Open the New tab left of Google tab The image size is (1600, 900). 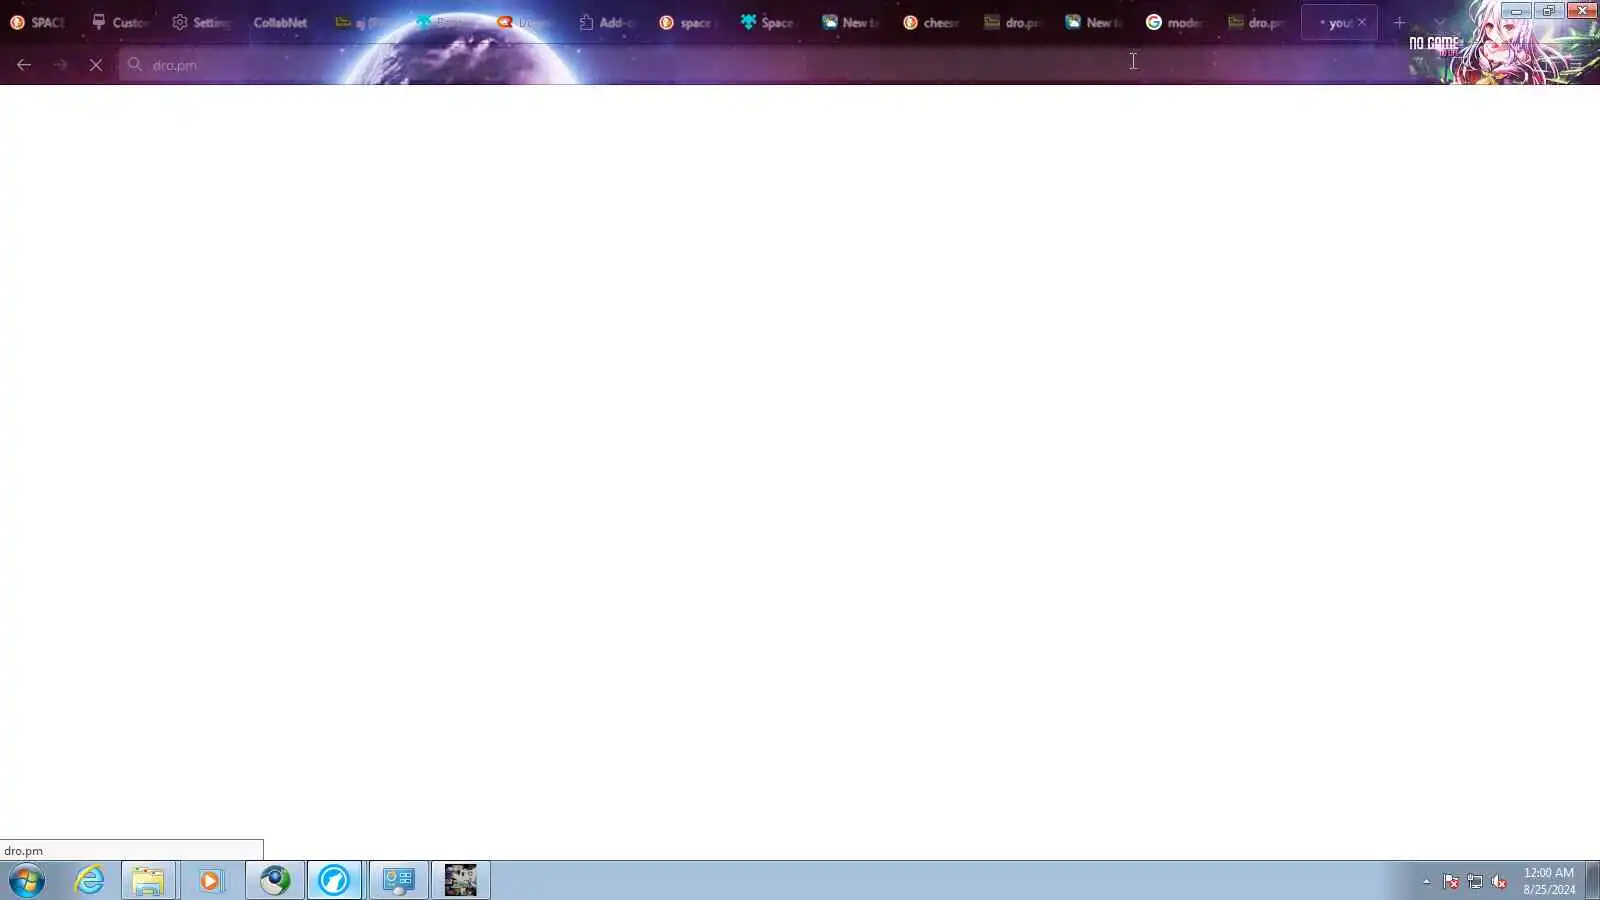(1093, 22)
